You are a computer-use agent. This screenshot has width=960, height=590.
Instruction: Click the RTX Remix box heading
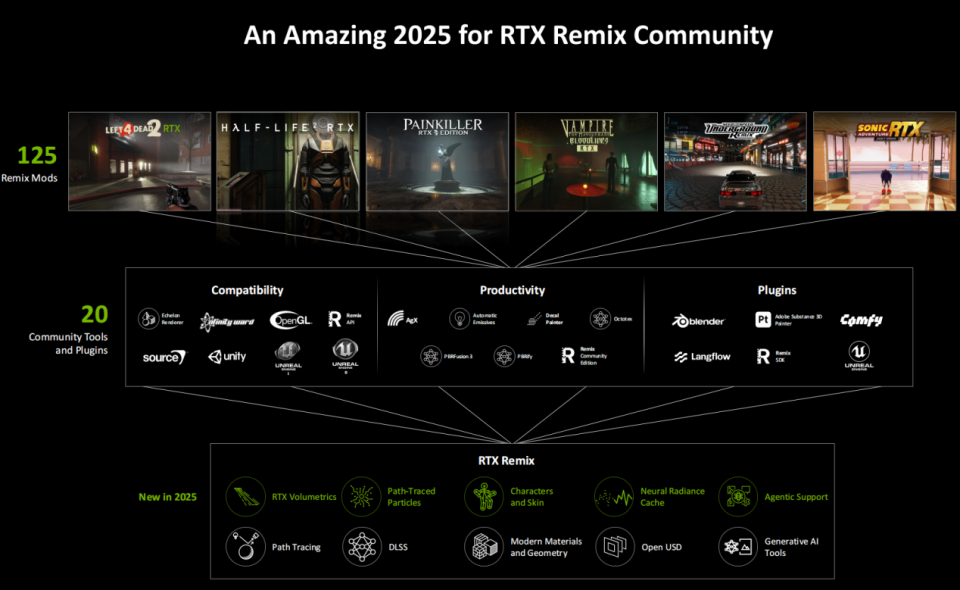coord(506,460)
